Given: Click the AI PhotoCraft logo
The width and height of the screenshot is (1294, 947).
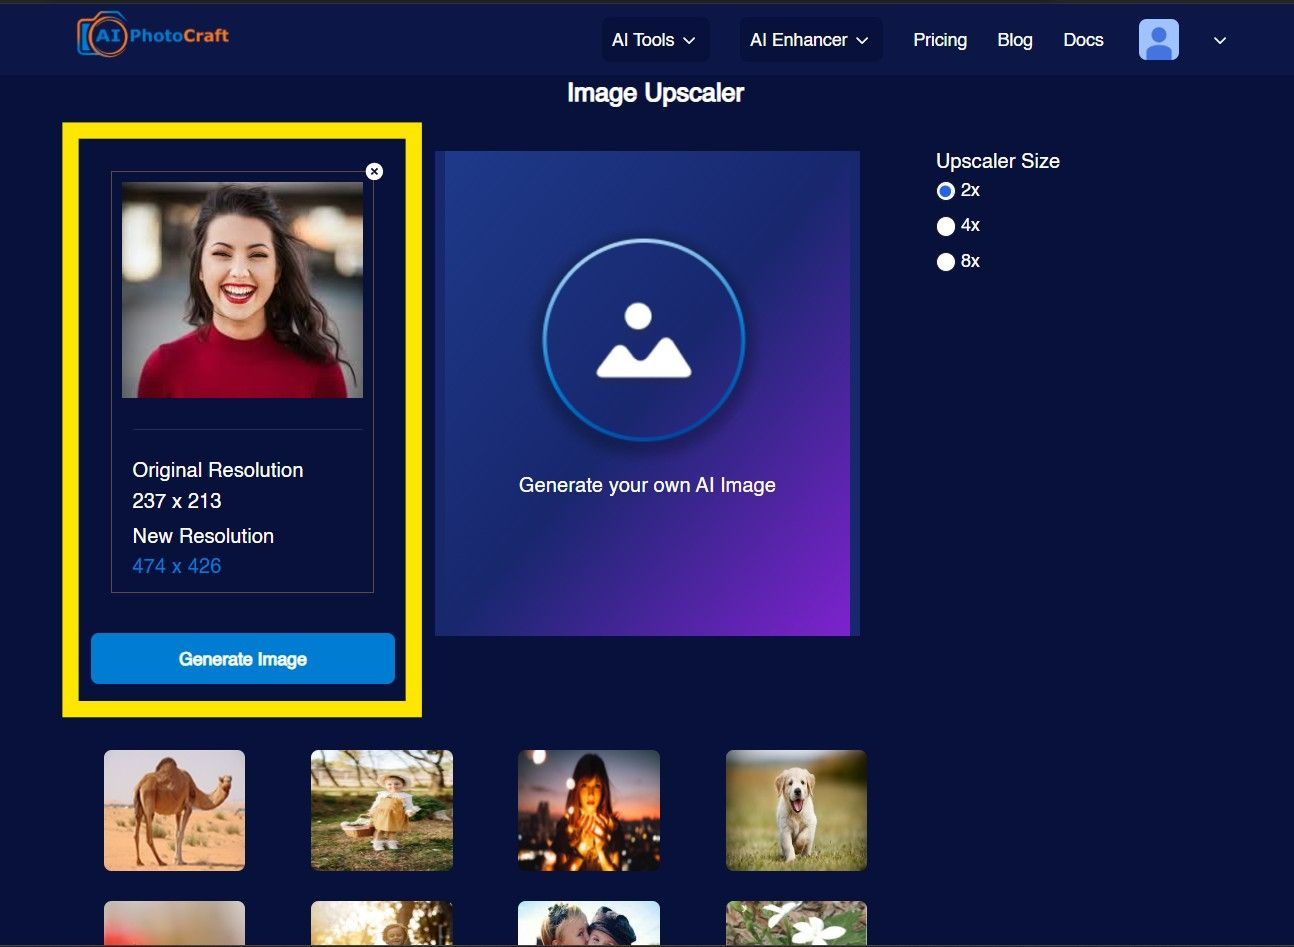Looking at the screenshot, I should [x=153, y=36].
